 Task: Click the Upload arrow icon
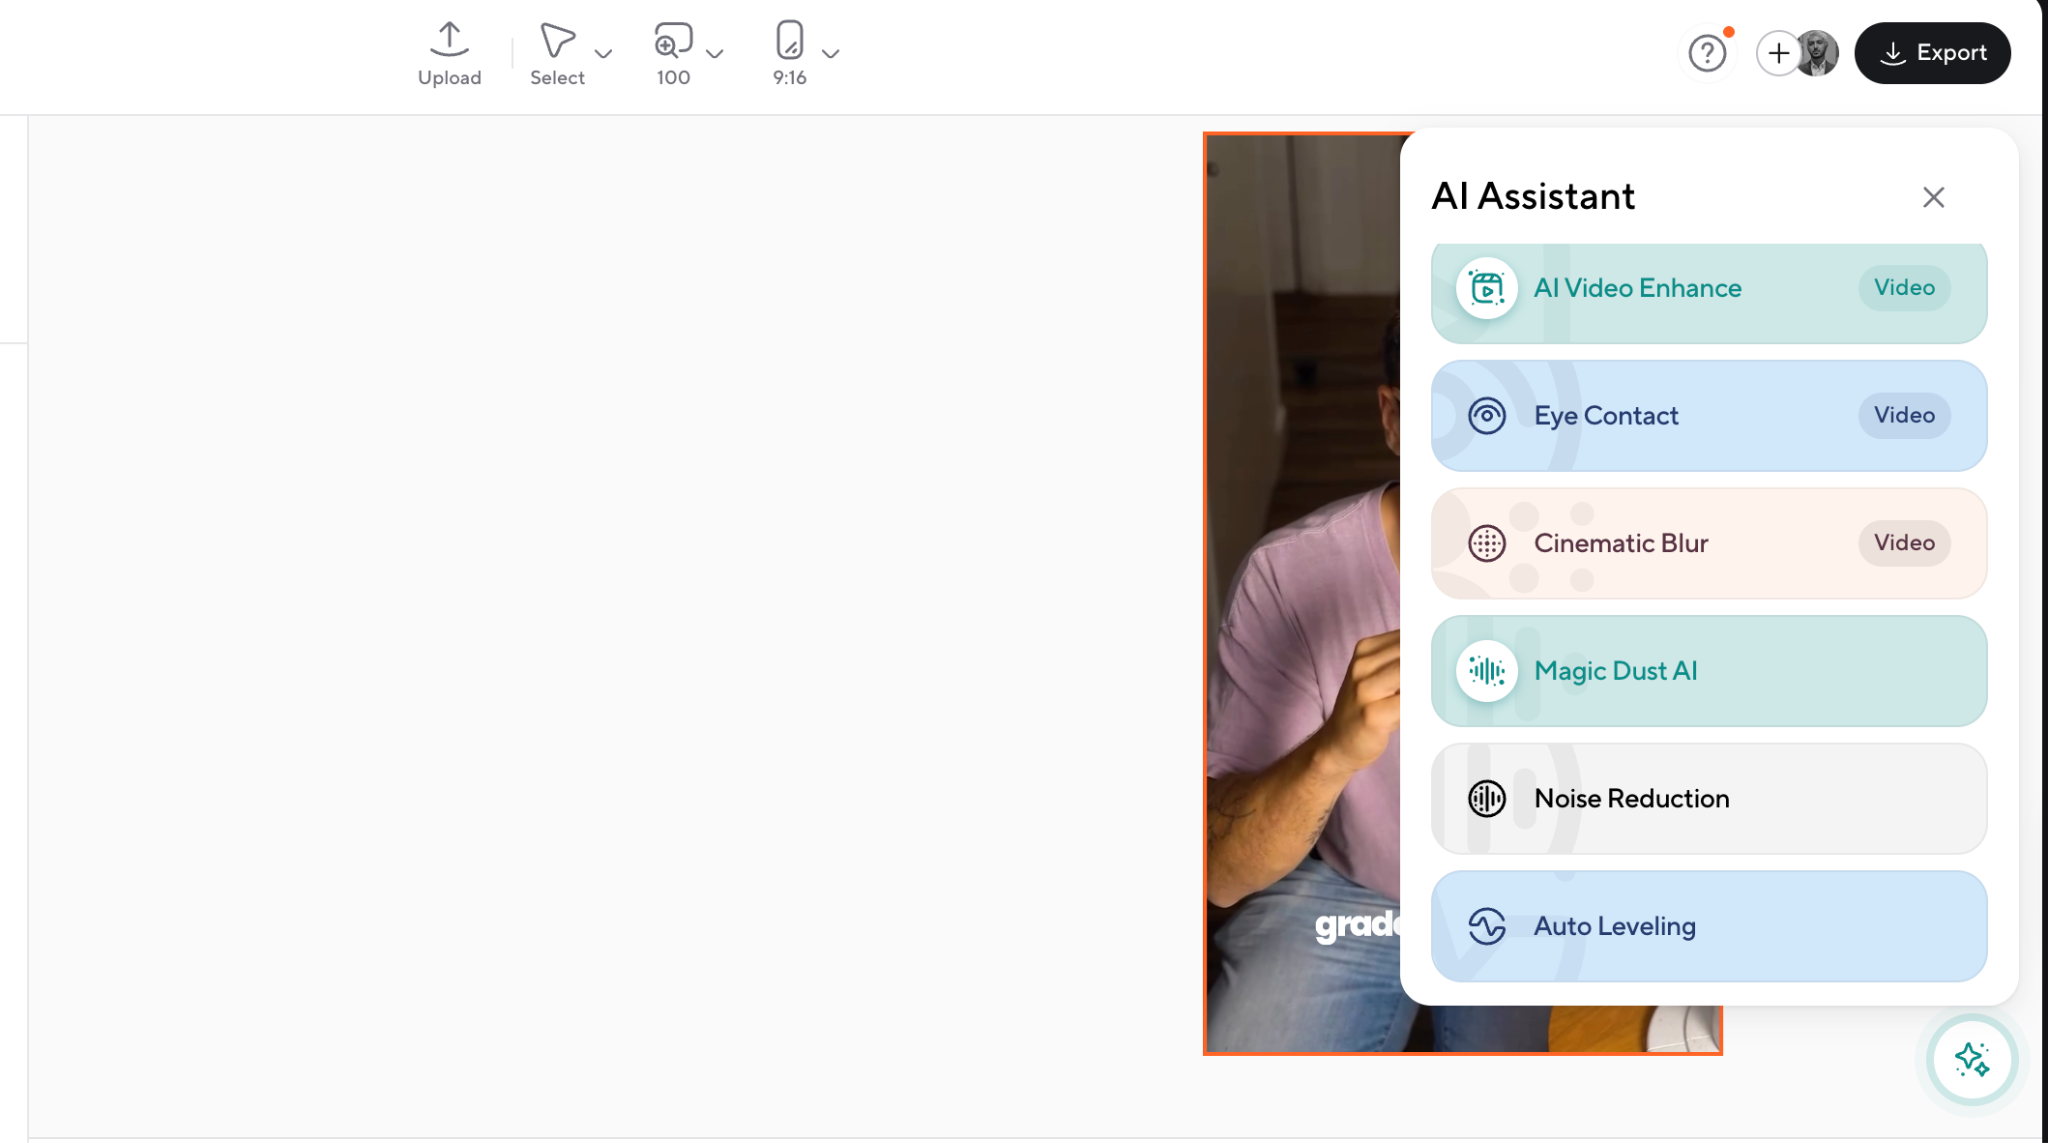coord(449,39)
